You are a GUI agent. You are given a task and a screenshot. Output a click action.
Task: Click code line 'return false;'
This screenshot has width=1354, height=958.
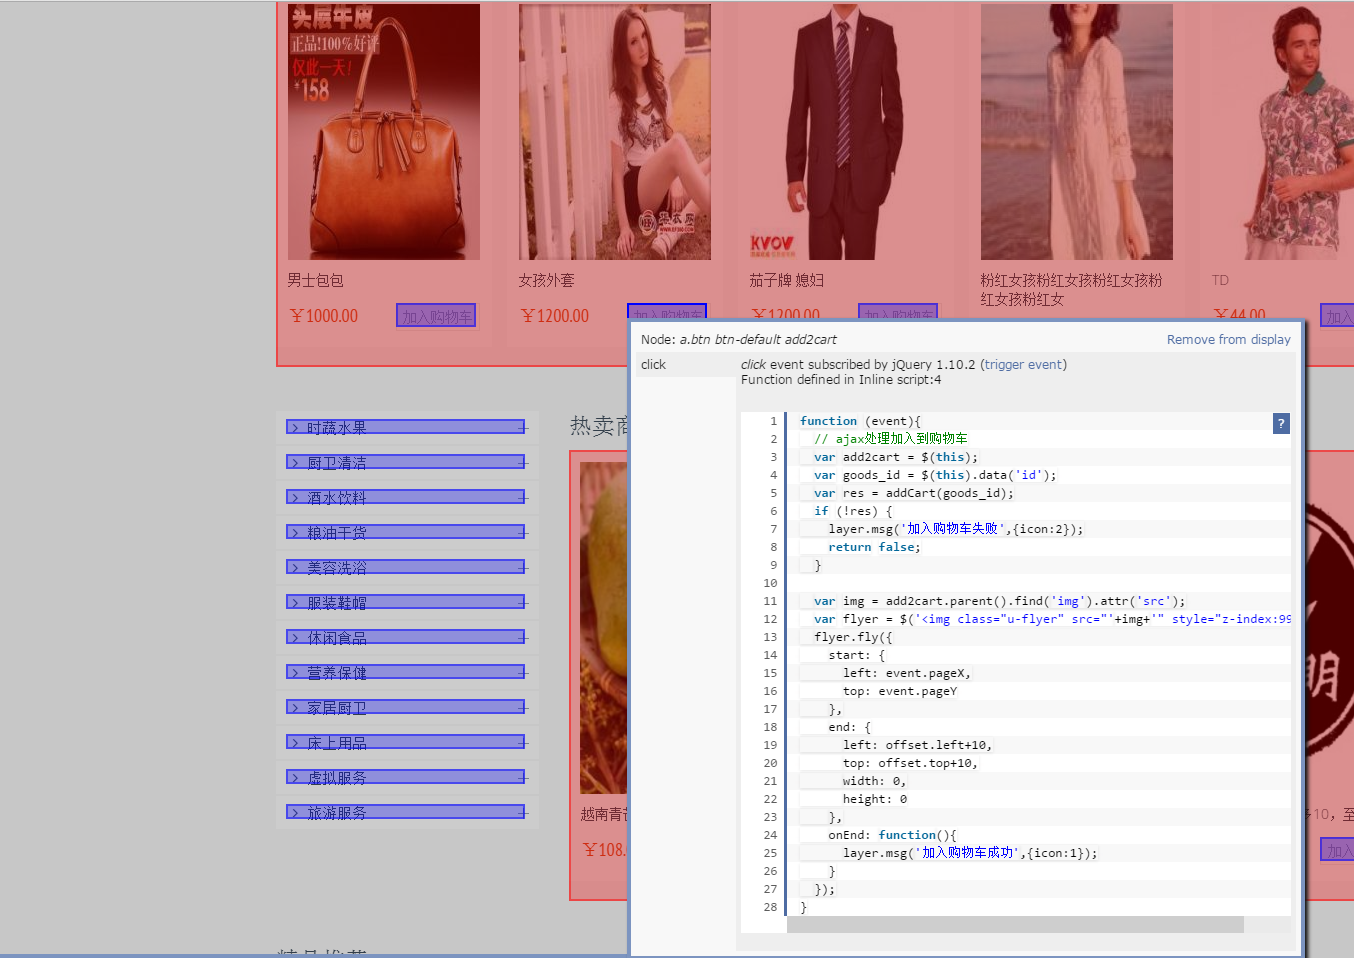point(874,547)
